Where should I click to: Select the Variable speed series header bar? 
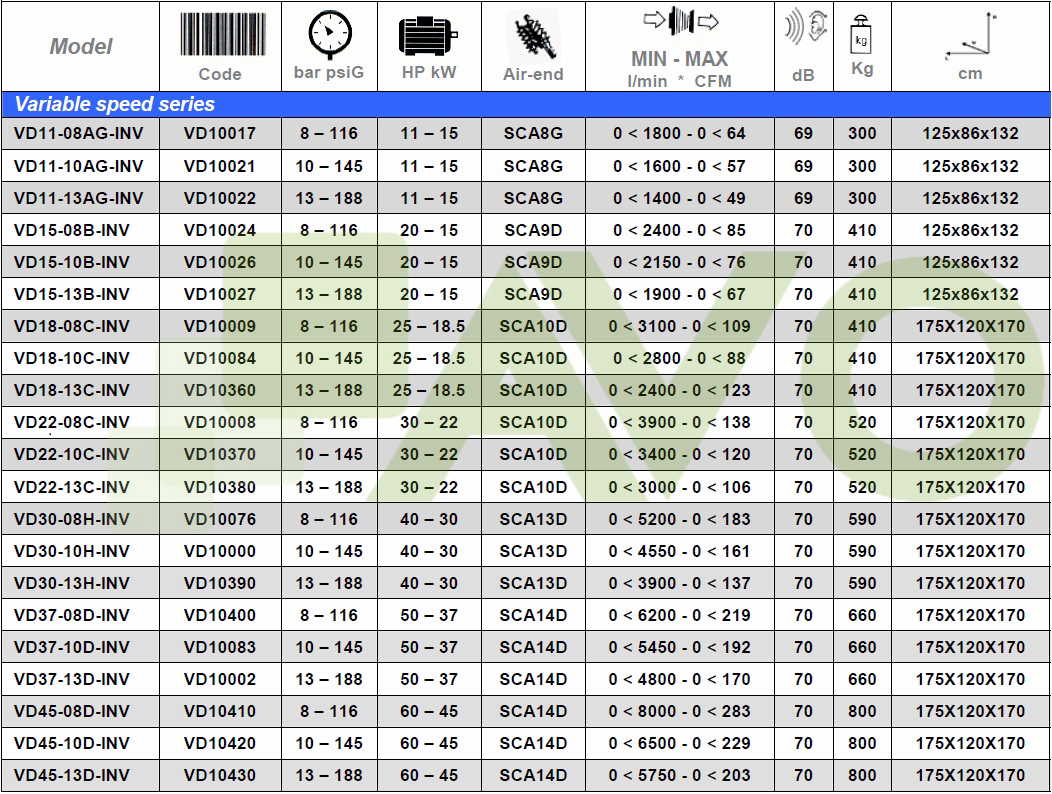pos(525,104)
